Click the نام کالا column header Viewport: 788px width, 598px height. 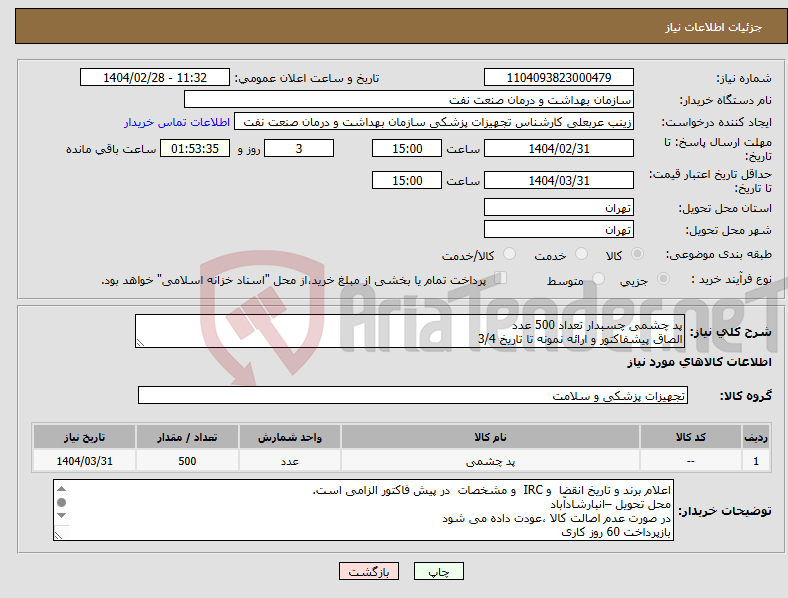point(490,437)
